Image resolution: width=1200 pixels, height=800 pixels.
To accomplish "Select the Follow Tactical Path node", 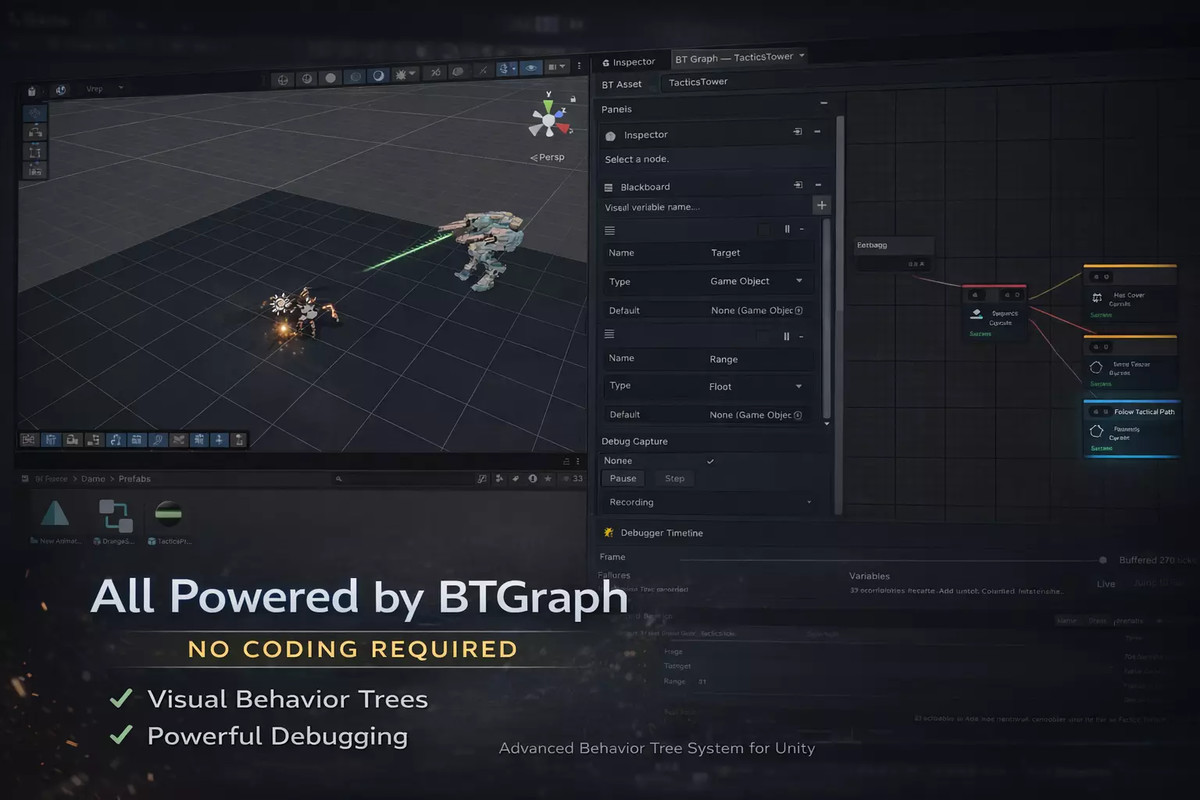I will point(1131,429).
